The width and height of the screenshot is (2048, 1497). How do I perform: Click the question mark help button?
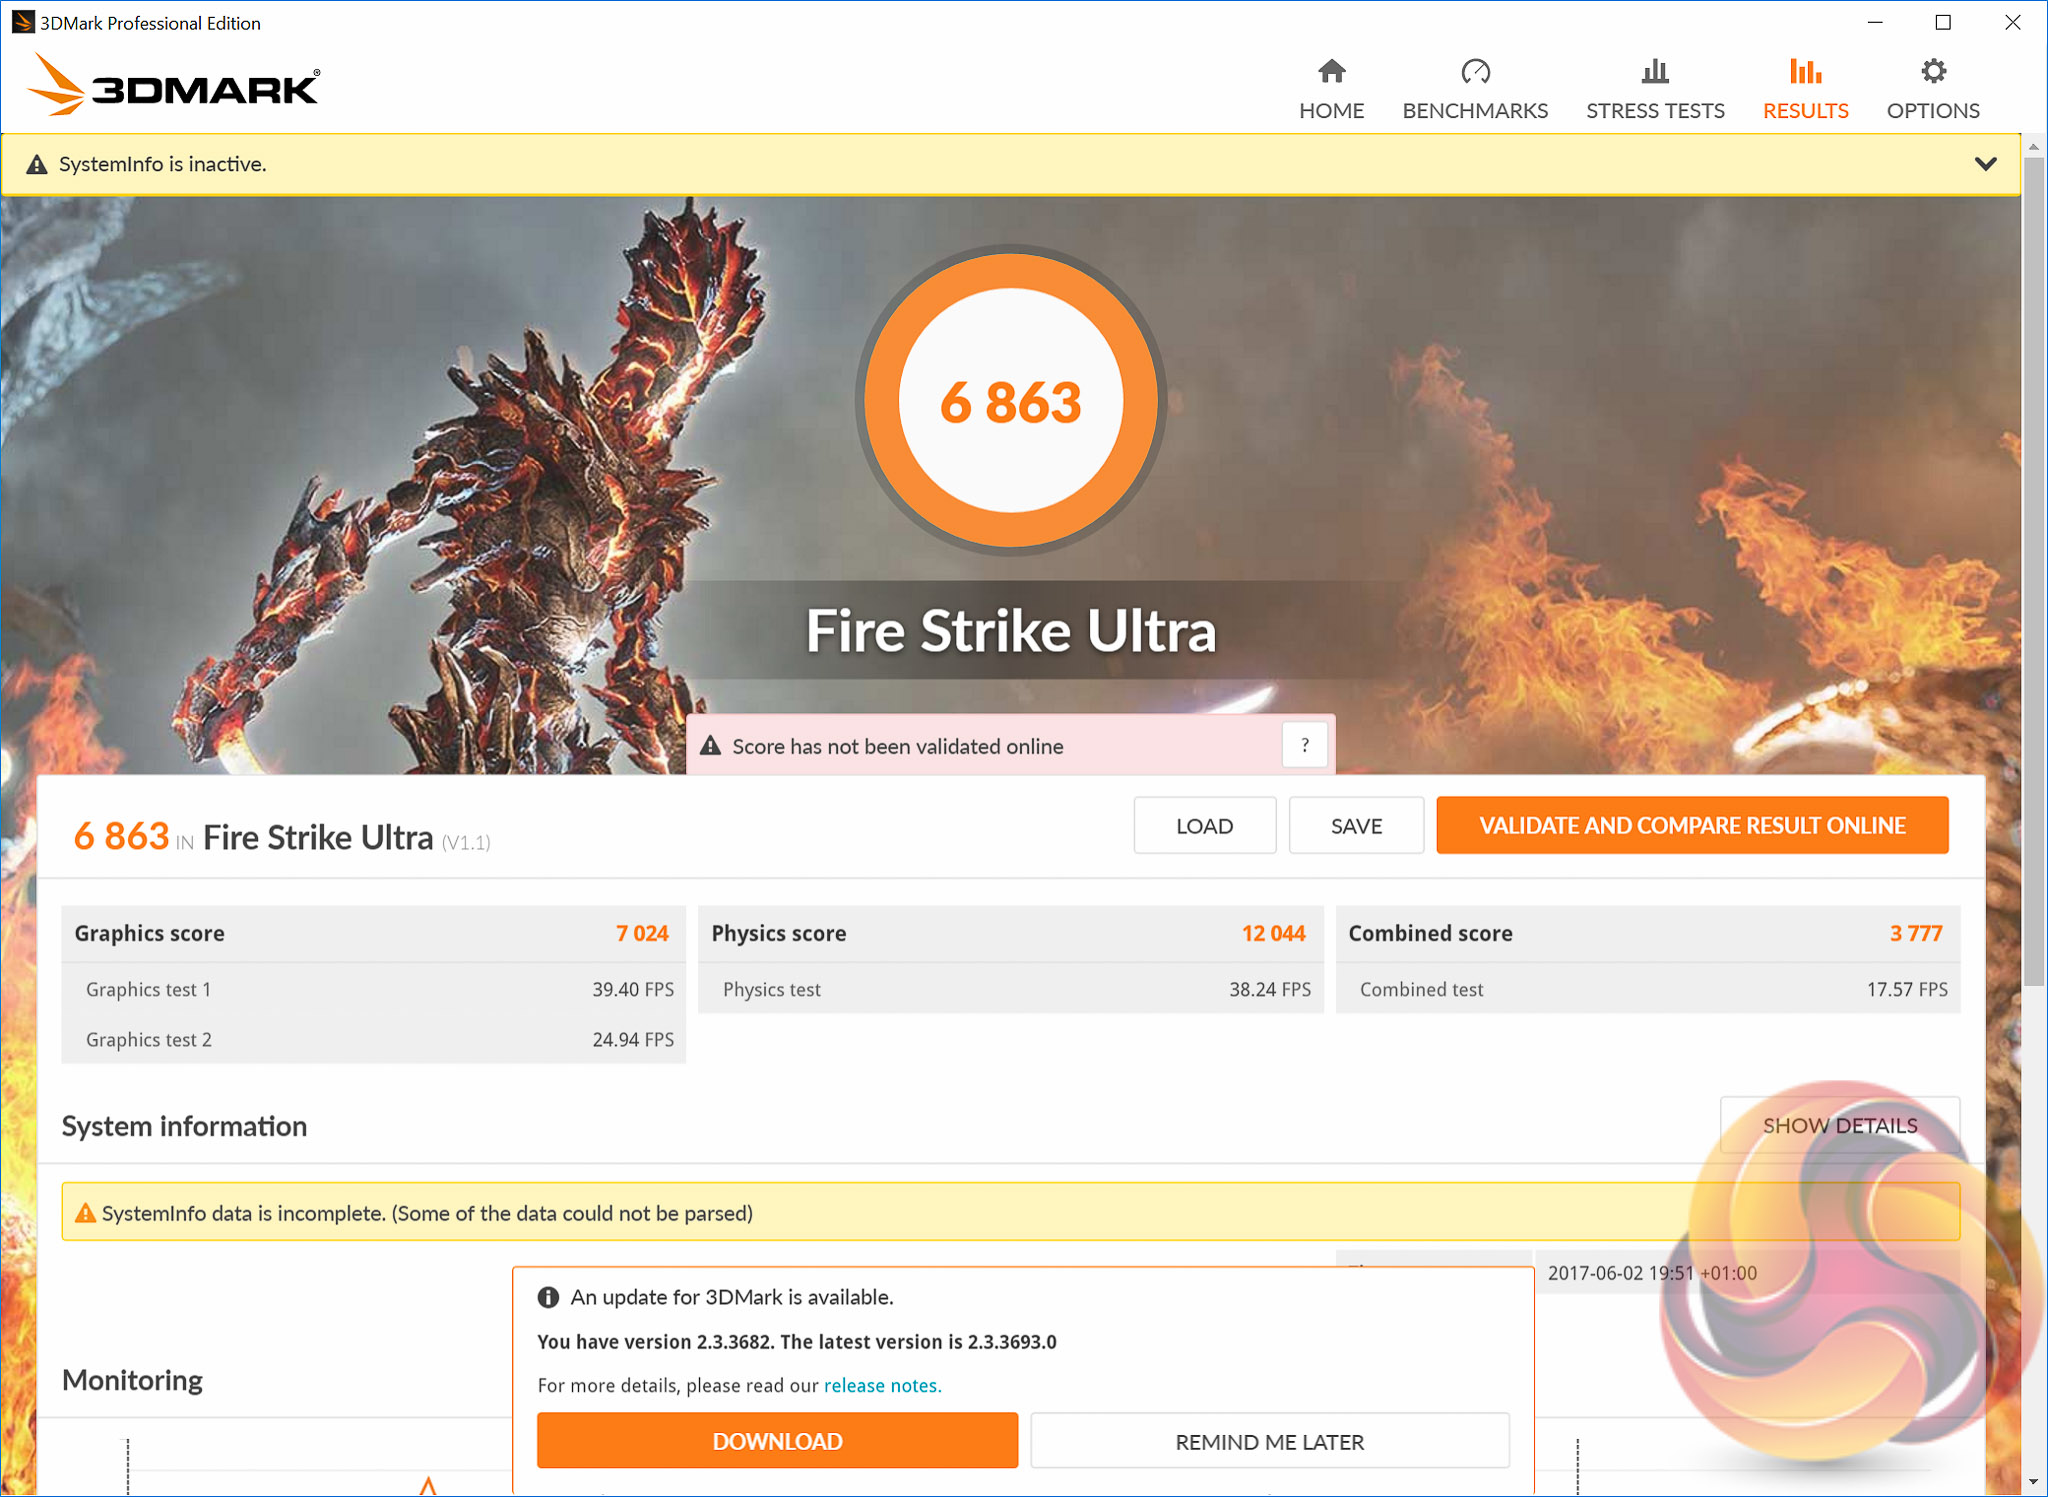[x=1304, y=745]
